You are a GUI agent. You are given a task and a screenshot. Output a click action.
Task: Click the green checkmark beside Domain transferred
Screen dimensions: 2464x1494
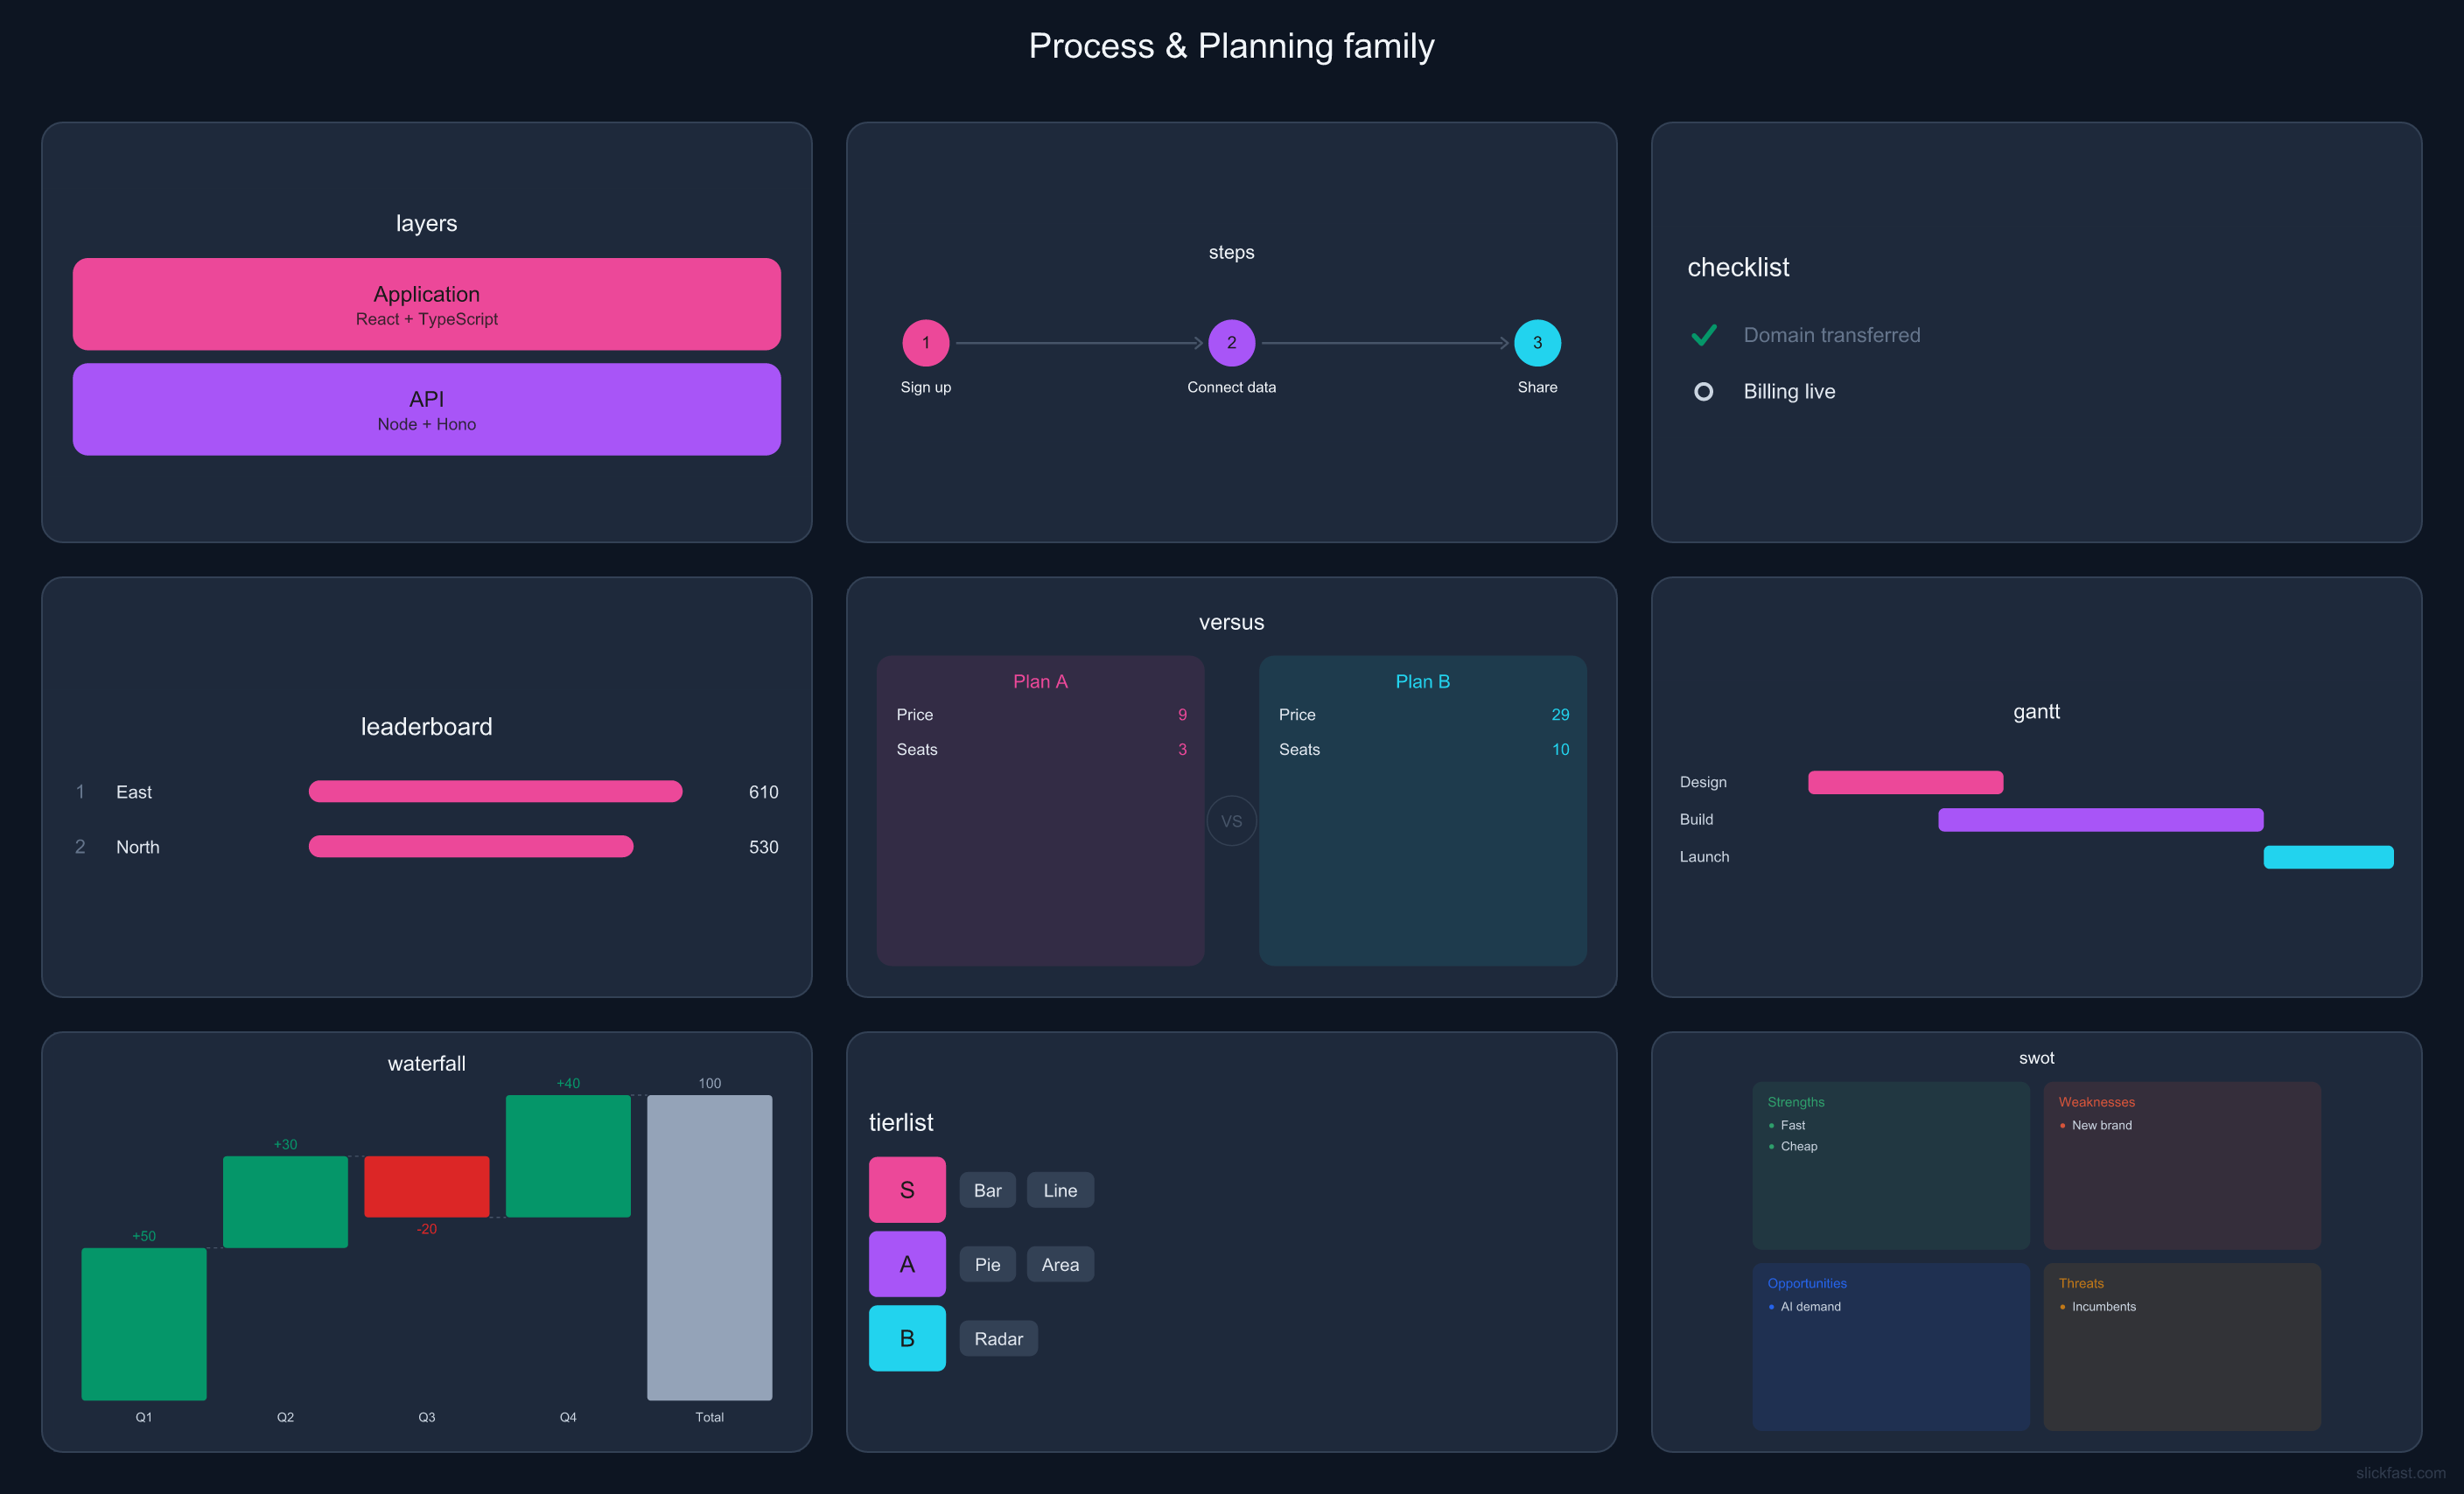point(1704,335)
